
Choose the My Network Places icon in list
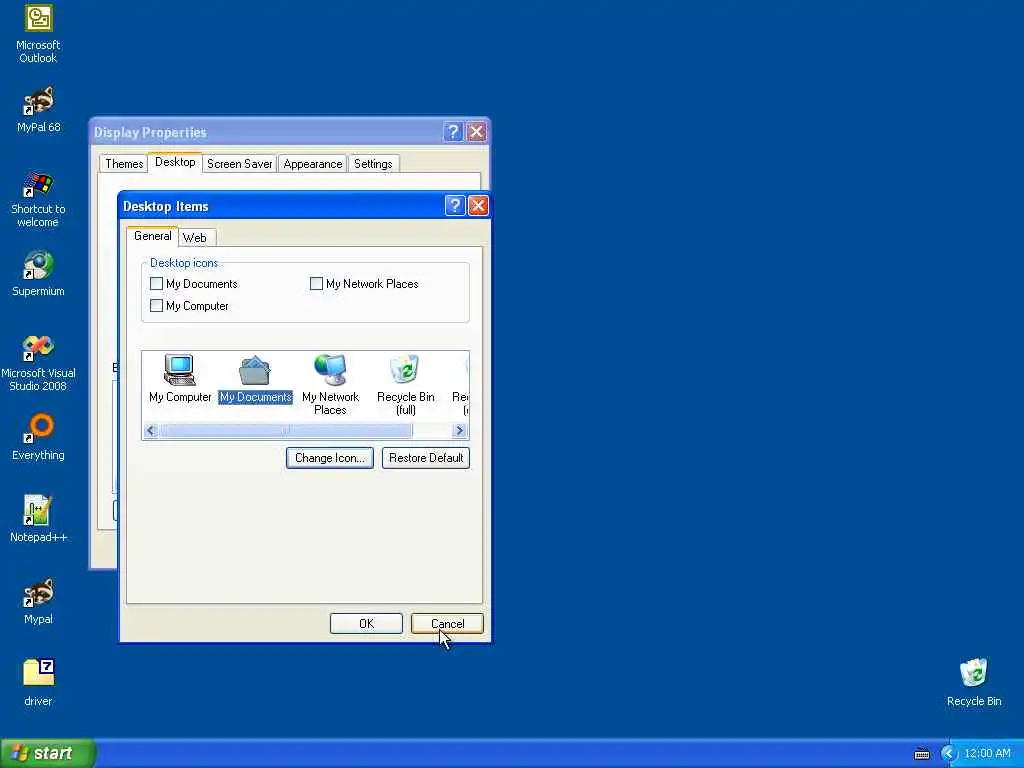point(330,385)
